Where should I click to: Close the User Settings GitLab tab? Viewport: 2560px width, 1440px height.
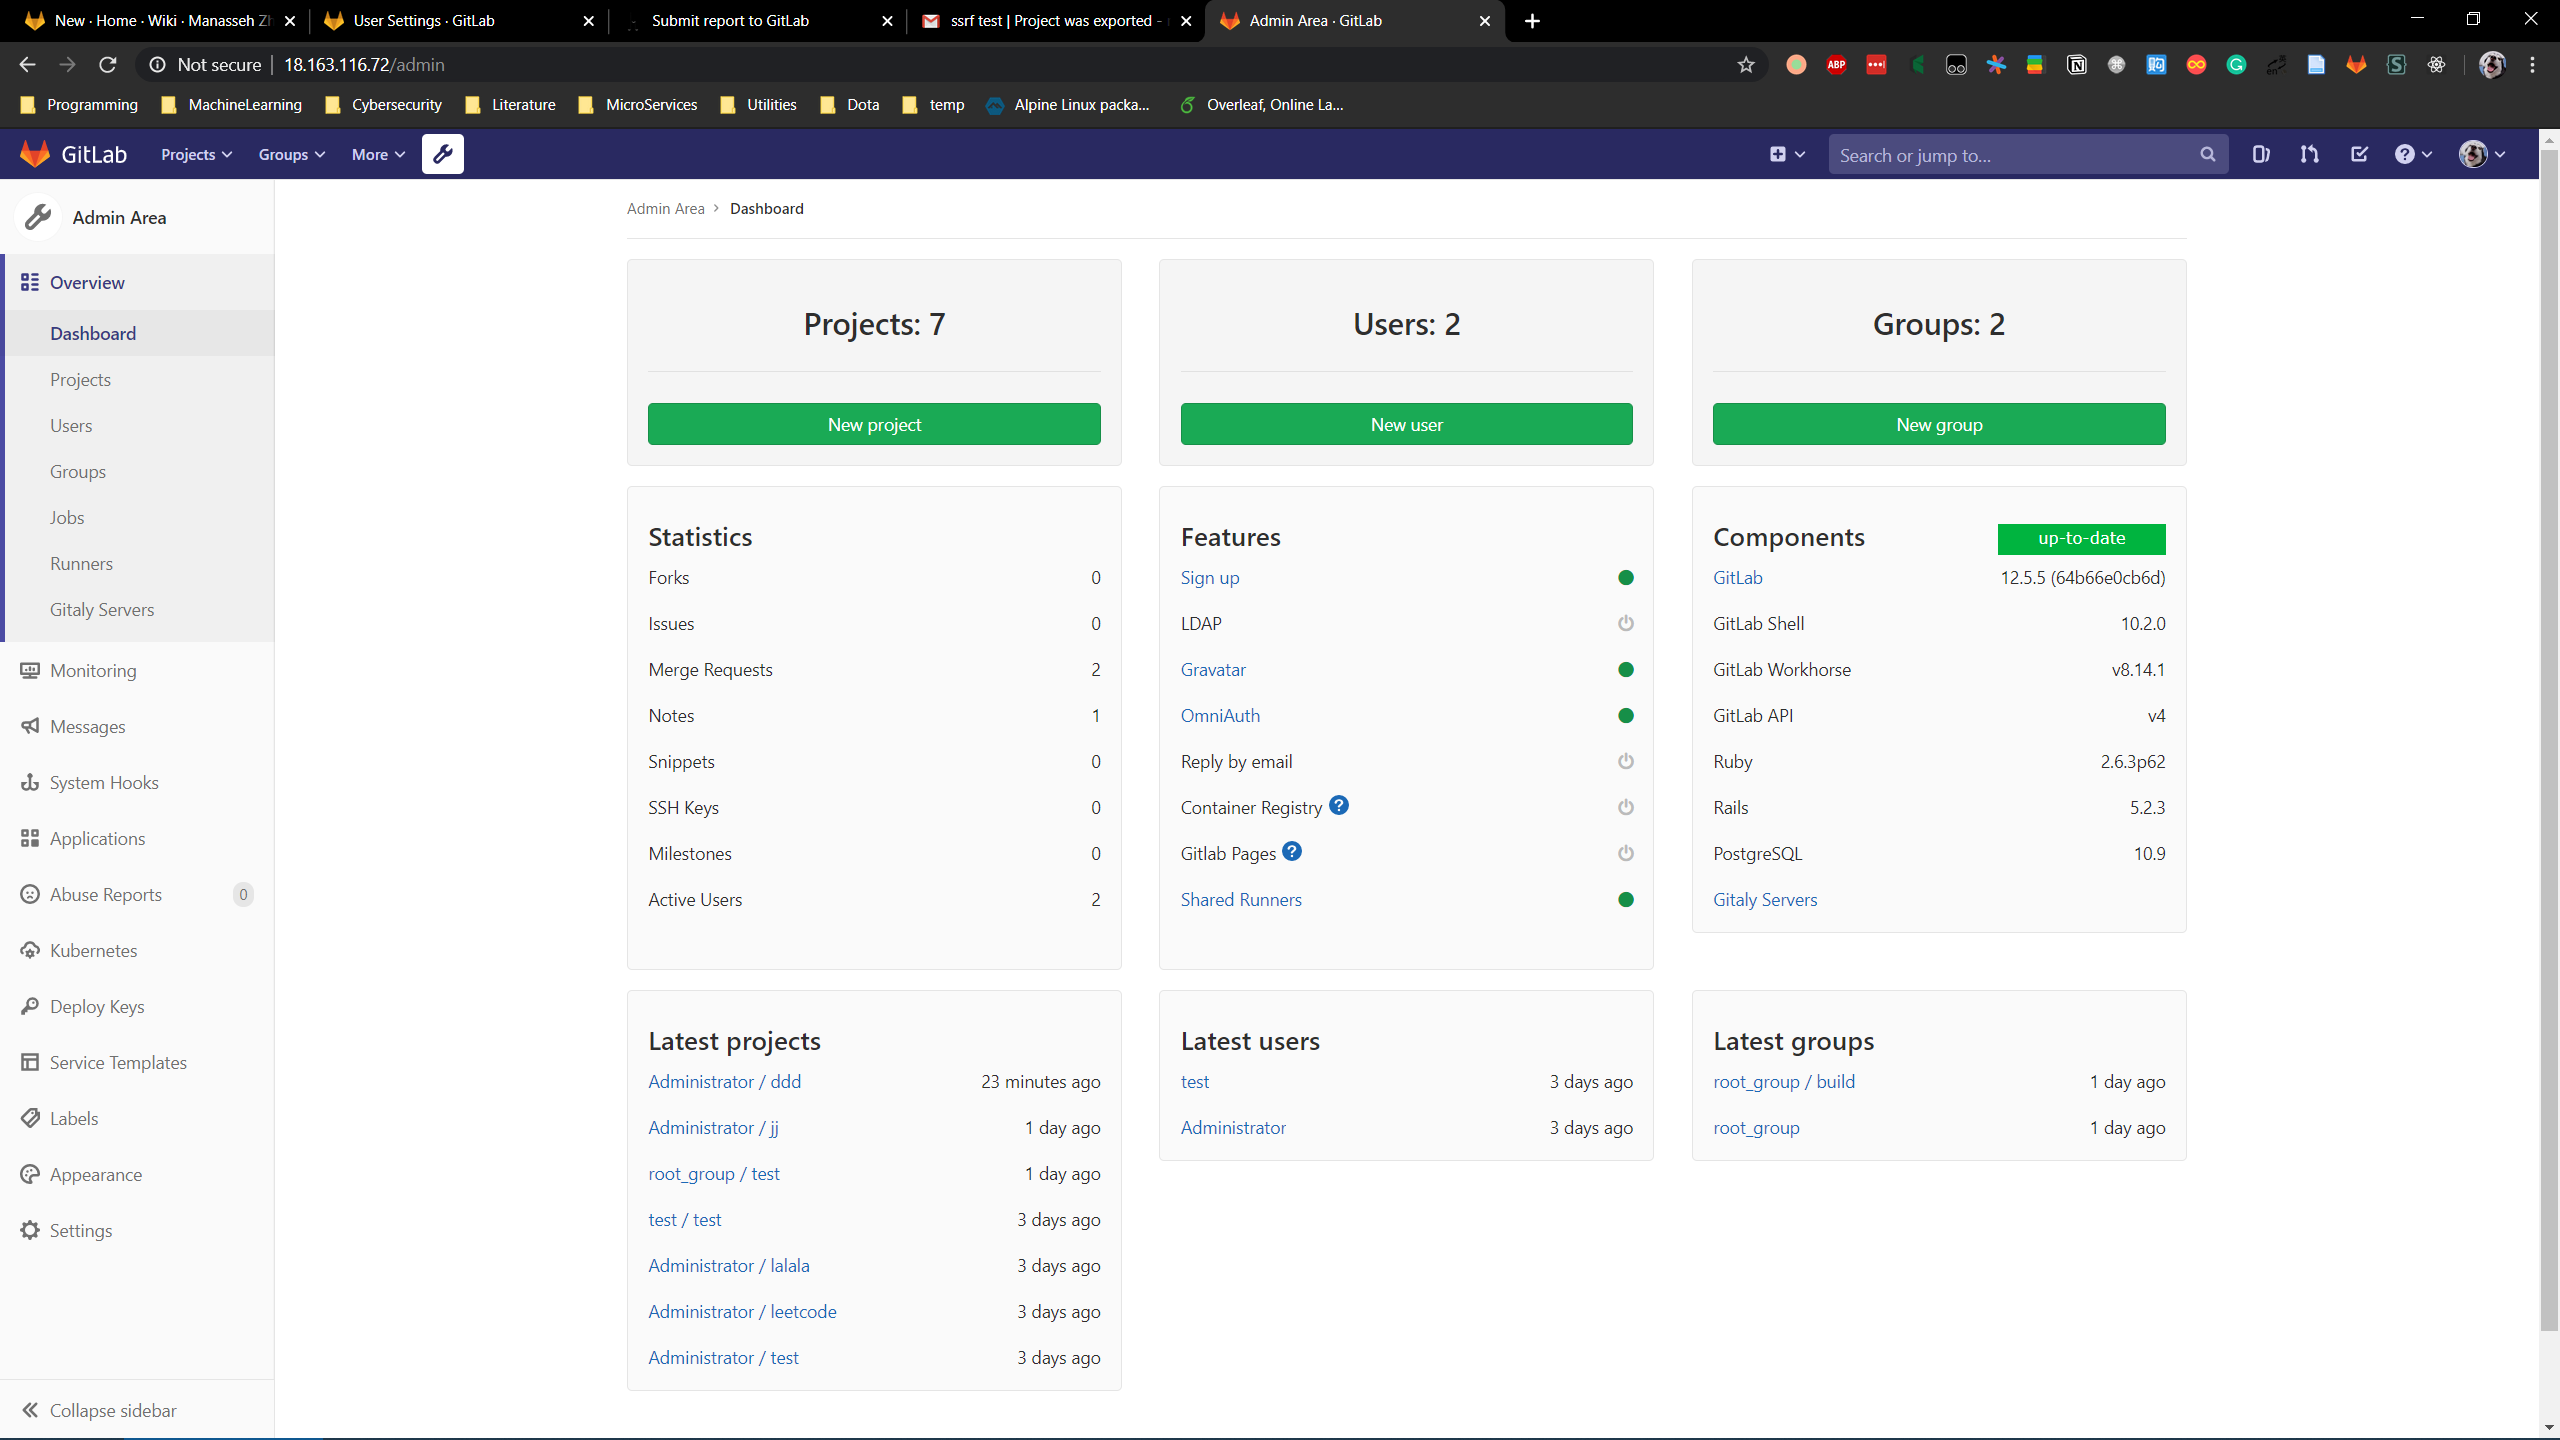pyautogui.click(x=588, y=21)
